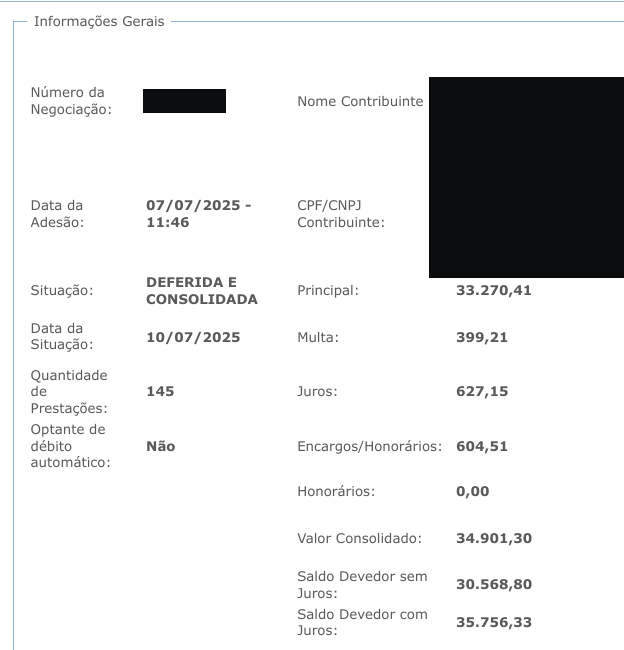Select the fine value 399,21

tap(482, 337)
